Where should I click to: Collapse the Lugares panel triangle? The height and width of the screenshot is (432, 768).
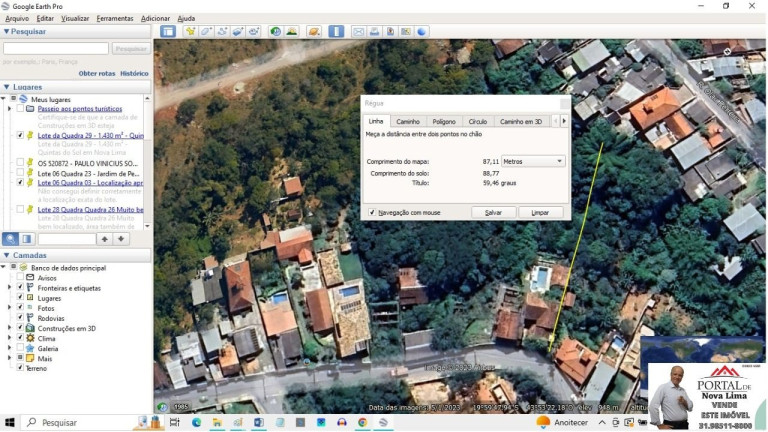[6, 87]
